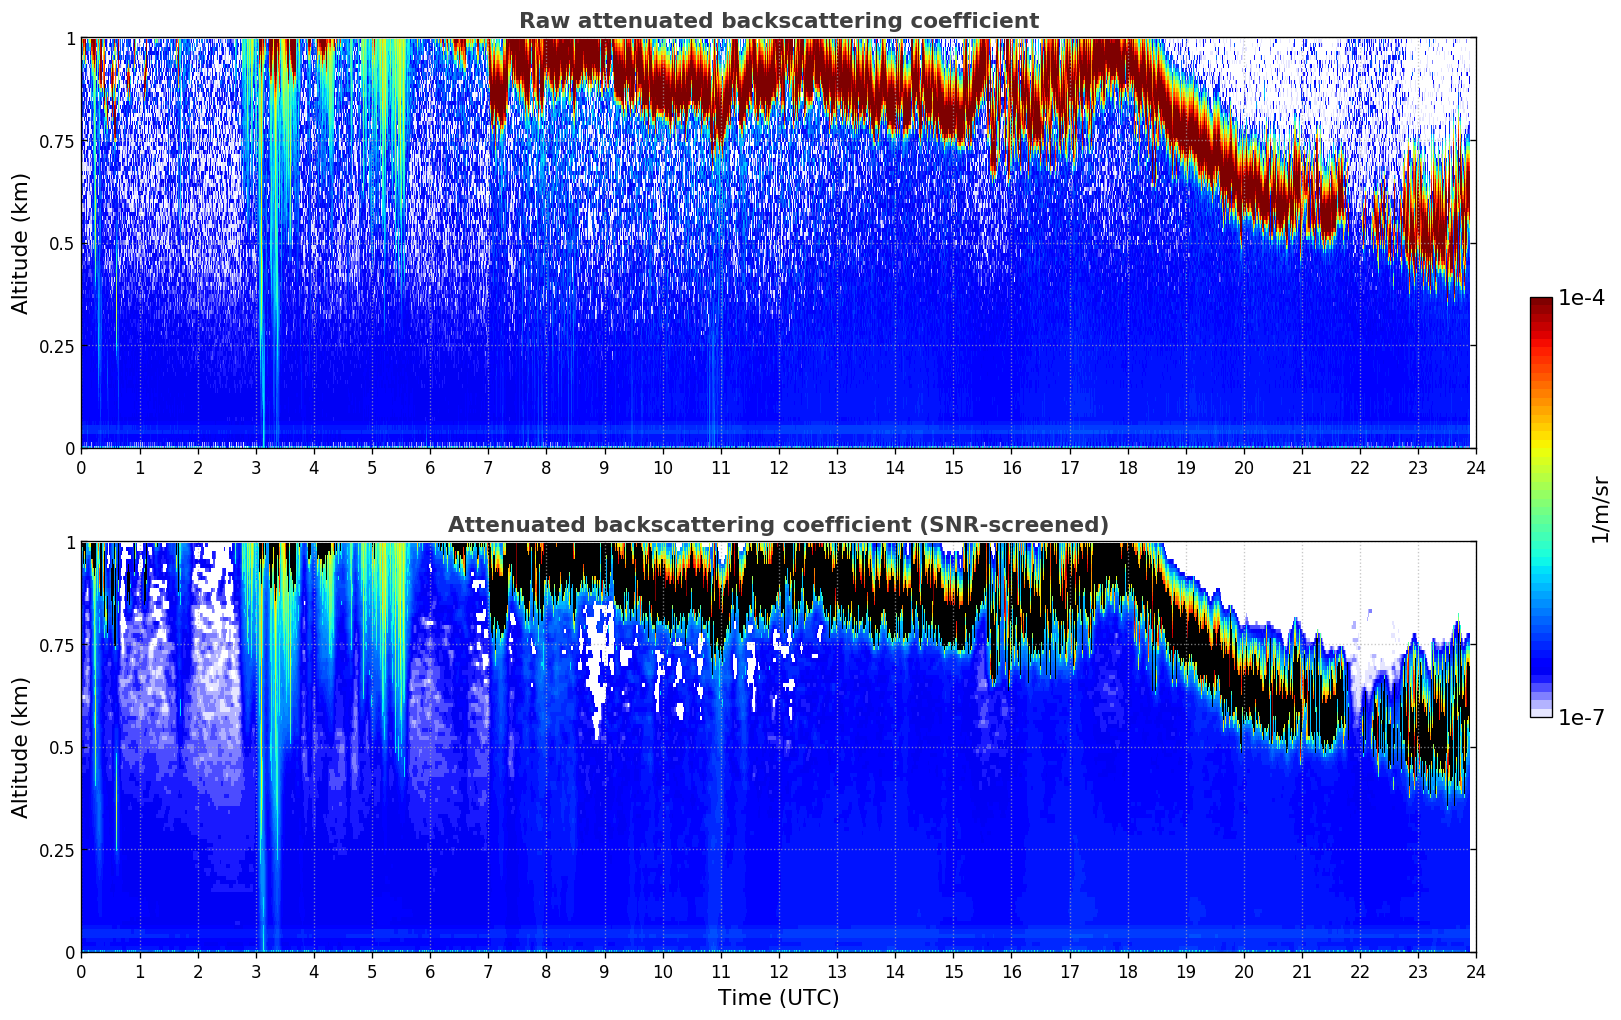Click the '1/m/sr' colorbar unit label
This screenshot has width=1621, height=1020.
(x=1600, y=508)
